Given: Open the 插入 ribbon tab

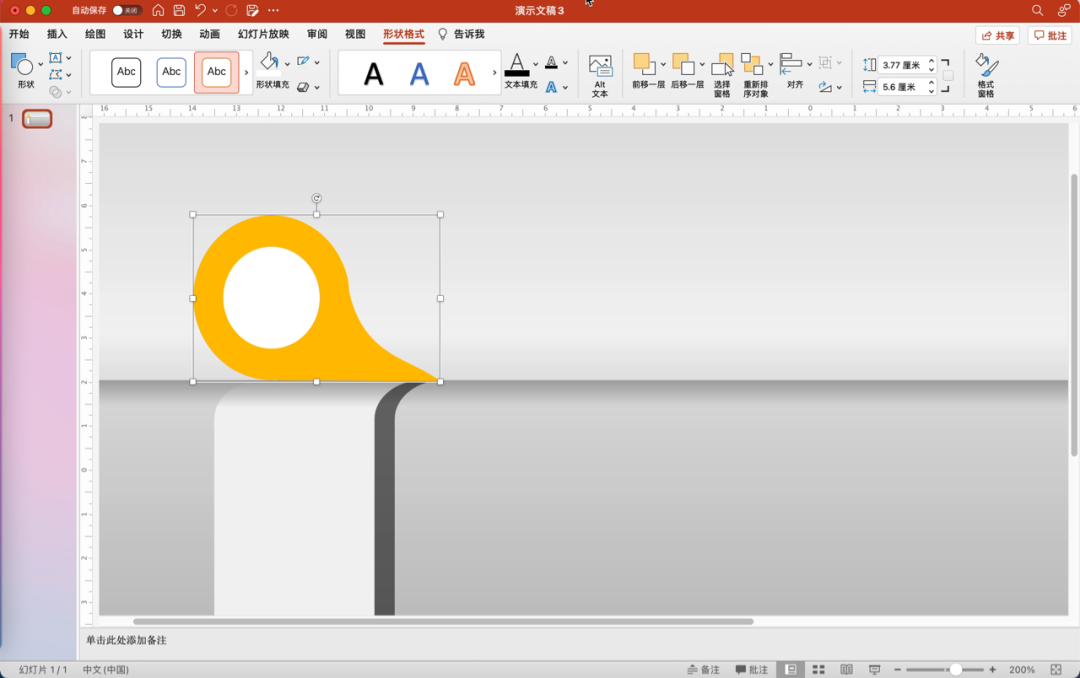Looking at the screenshot, I should (57, 34).
